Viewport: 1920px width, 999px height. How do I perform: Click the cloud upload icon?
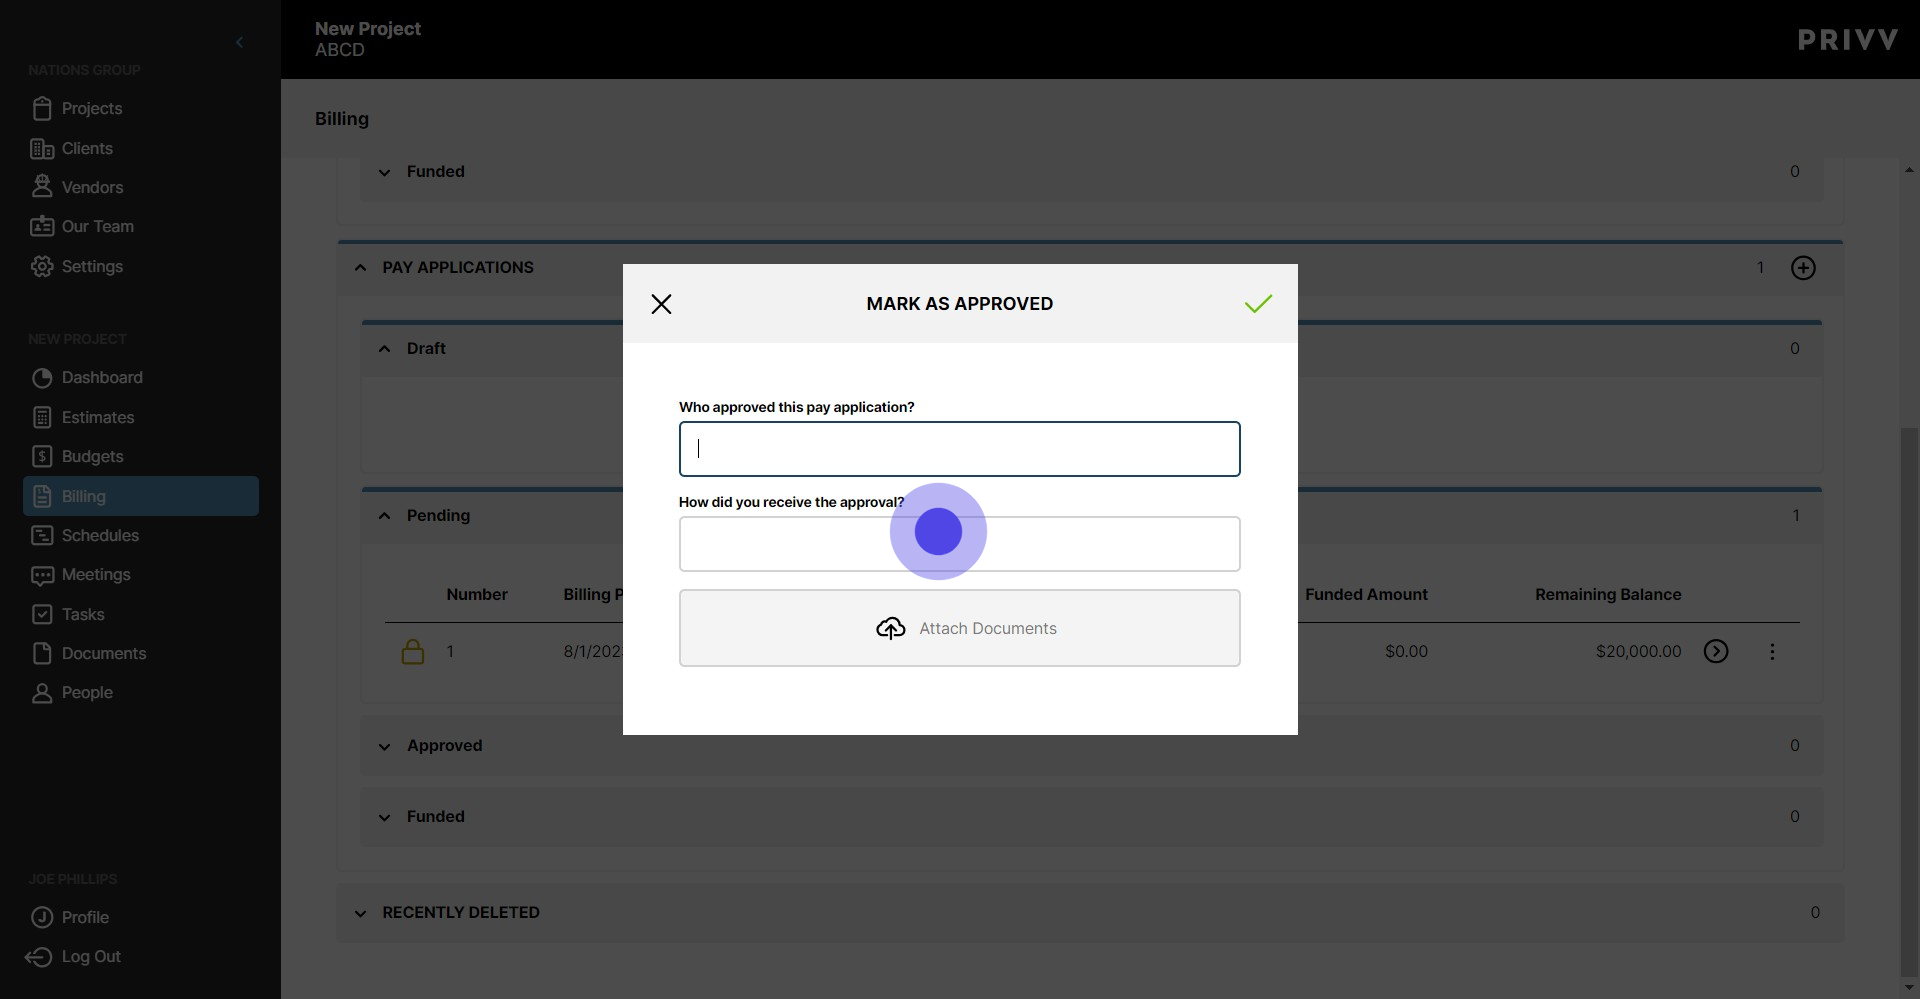coord(890,628)
